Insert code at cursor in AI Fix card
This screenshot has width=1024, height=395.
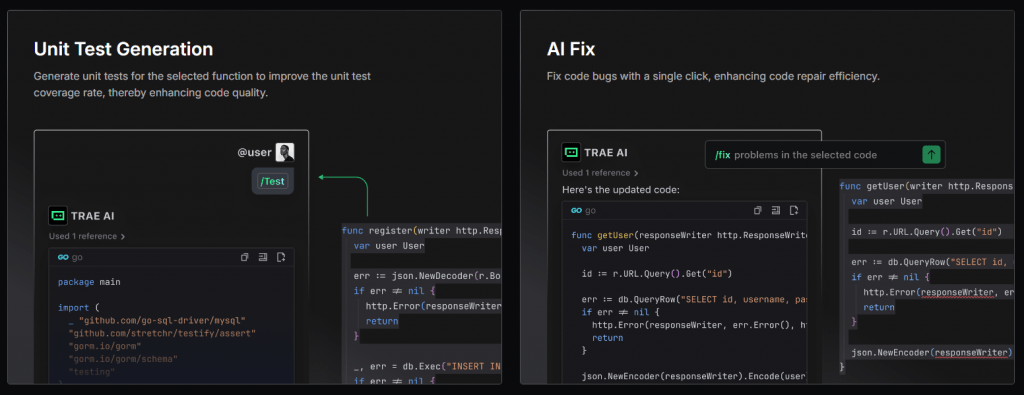[x=776, y=210]
